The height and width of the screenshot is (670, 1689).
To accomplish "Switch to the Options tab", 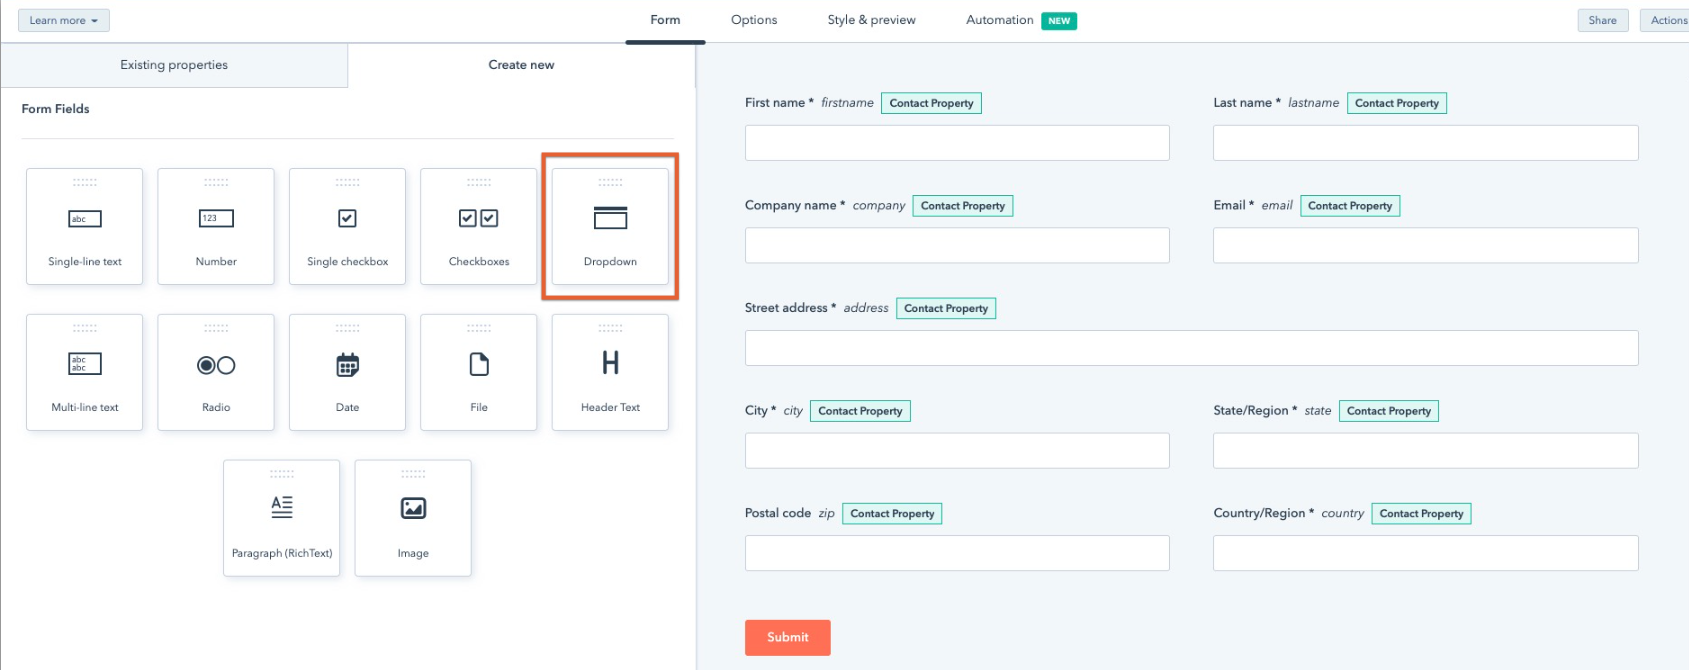I will tap(754, 20).
